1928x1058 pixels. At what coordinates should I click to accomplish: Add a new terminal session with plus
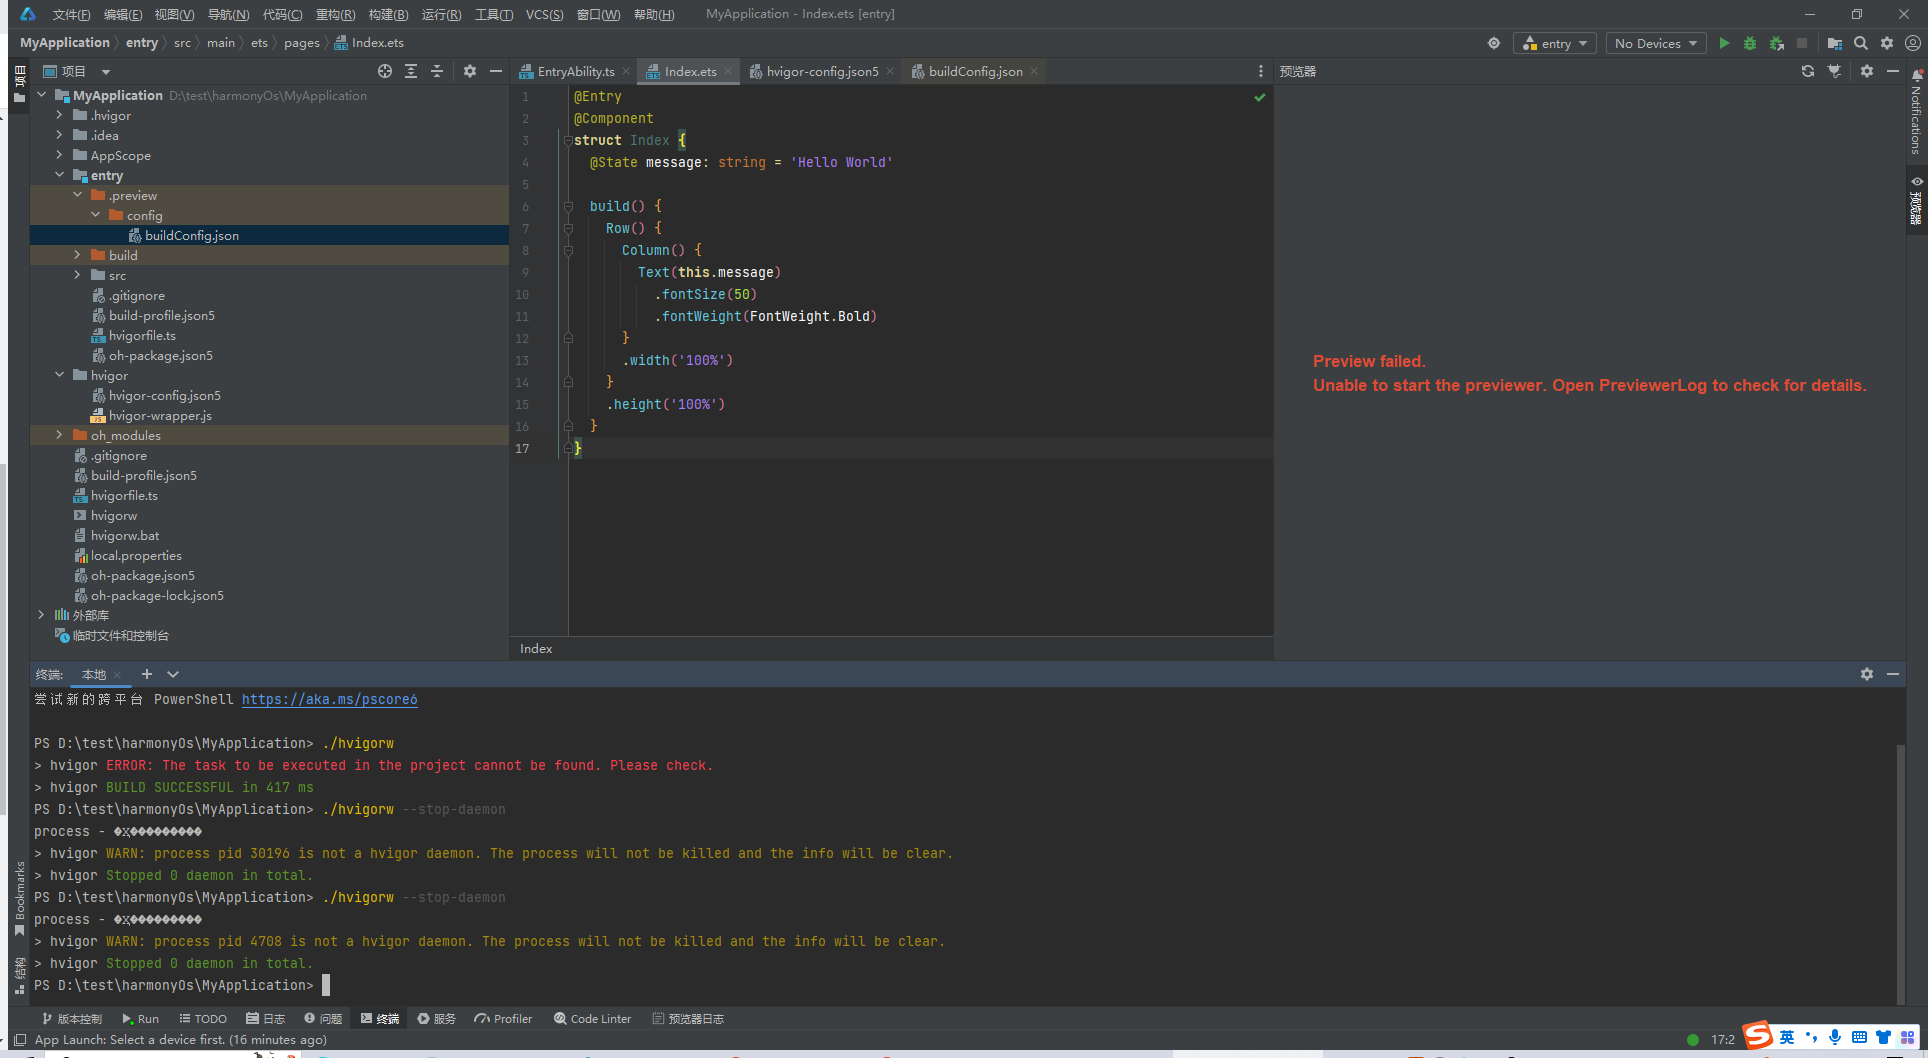pyautogui.click(x=147, y=674)
